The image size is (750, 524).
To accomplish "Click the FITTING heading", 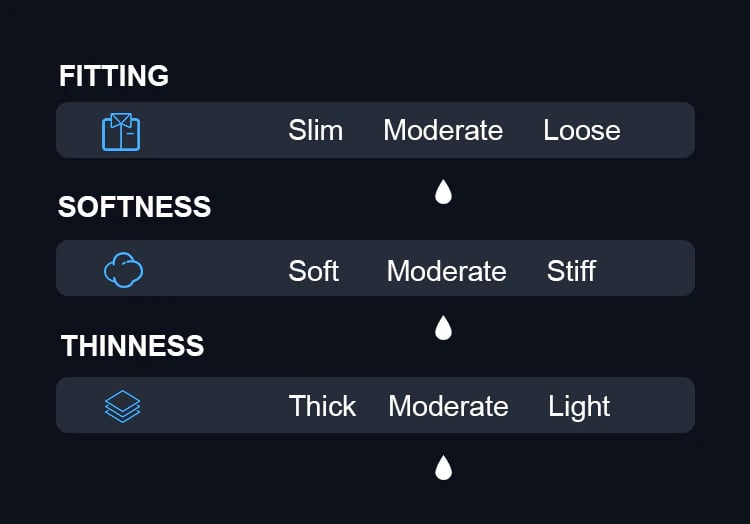I will click(x=114, y=76).
